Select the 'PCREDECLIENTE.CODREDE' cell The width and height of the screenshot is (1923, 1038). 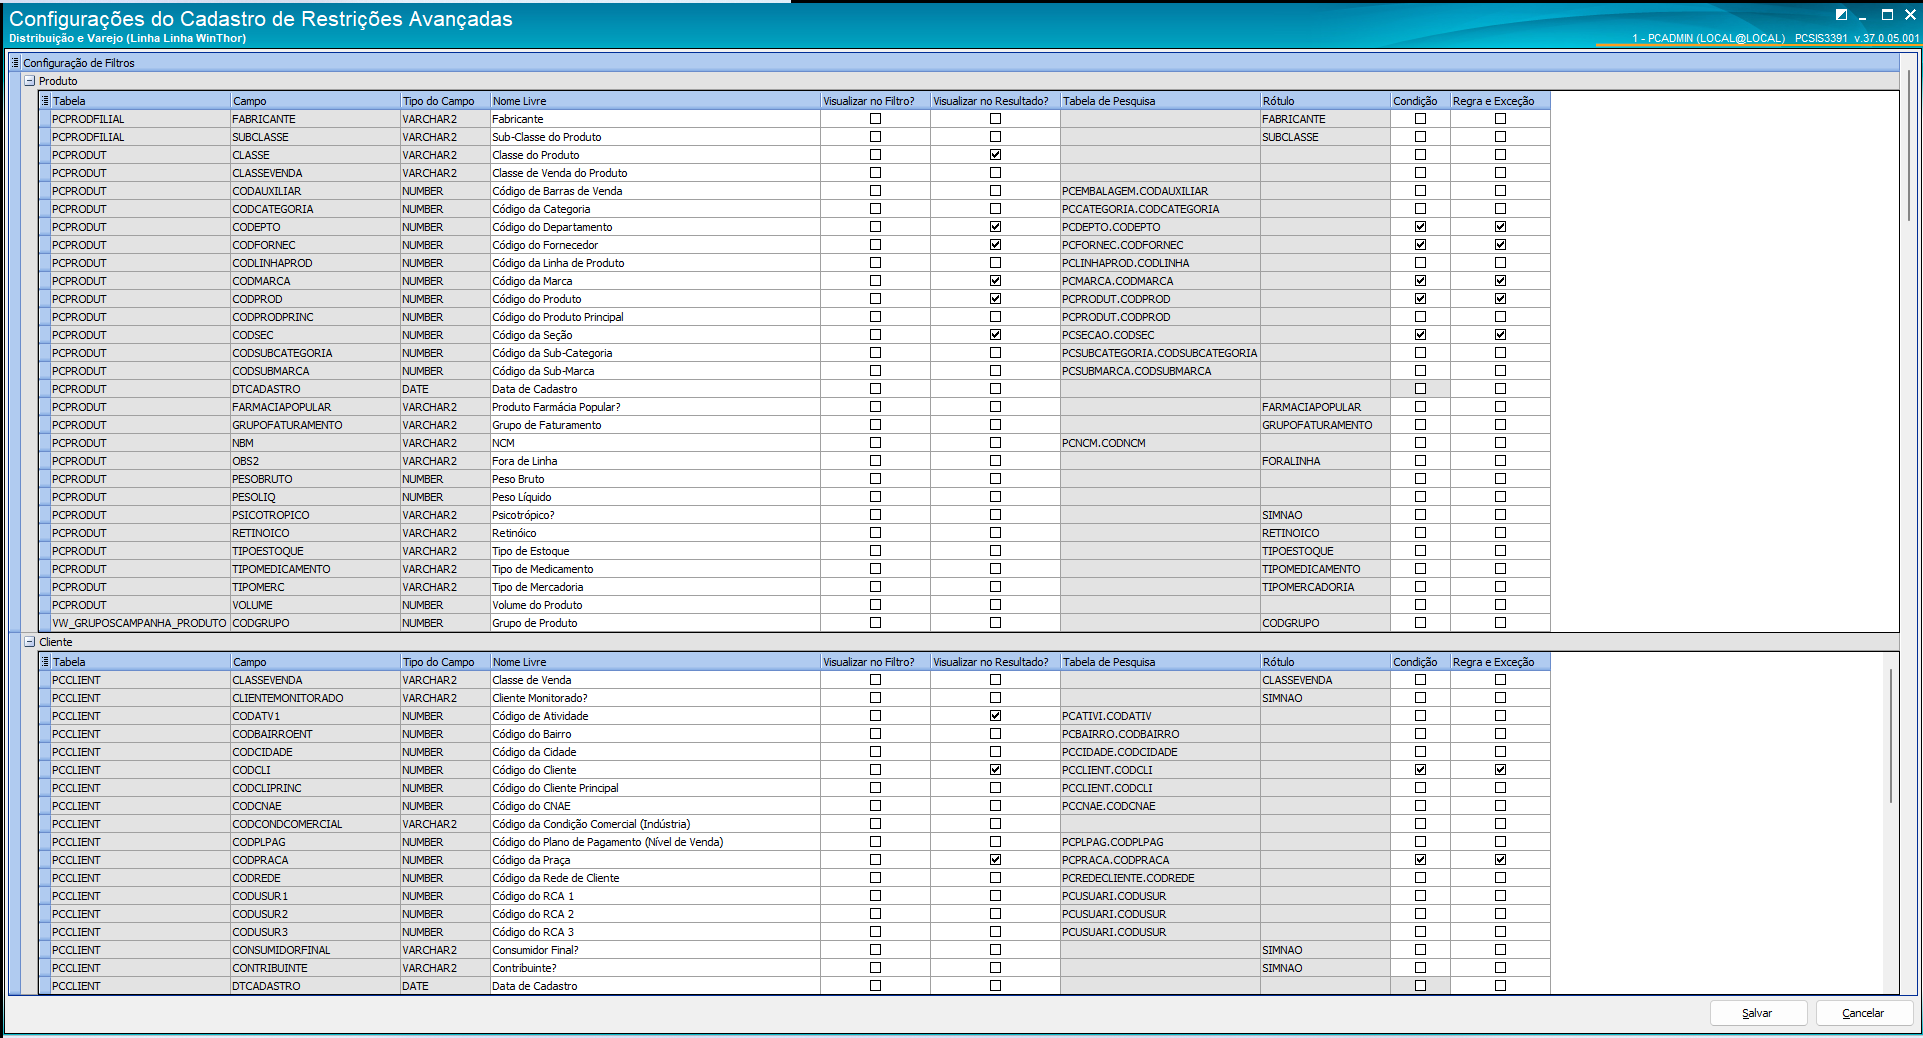click(x=1160, y=878)
